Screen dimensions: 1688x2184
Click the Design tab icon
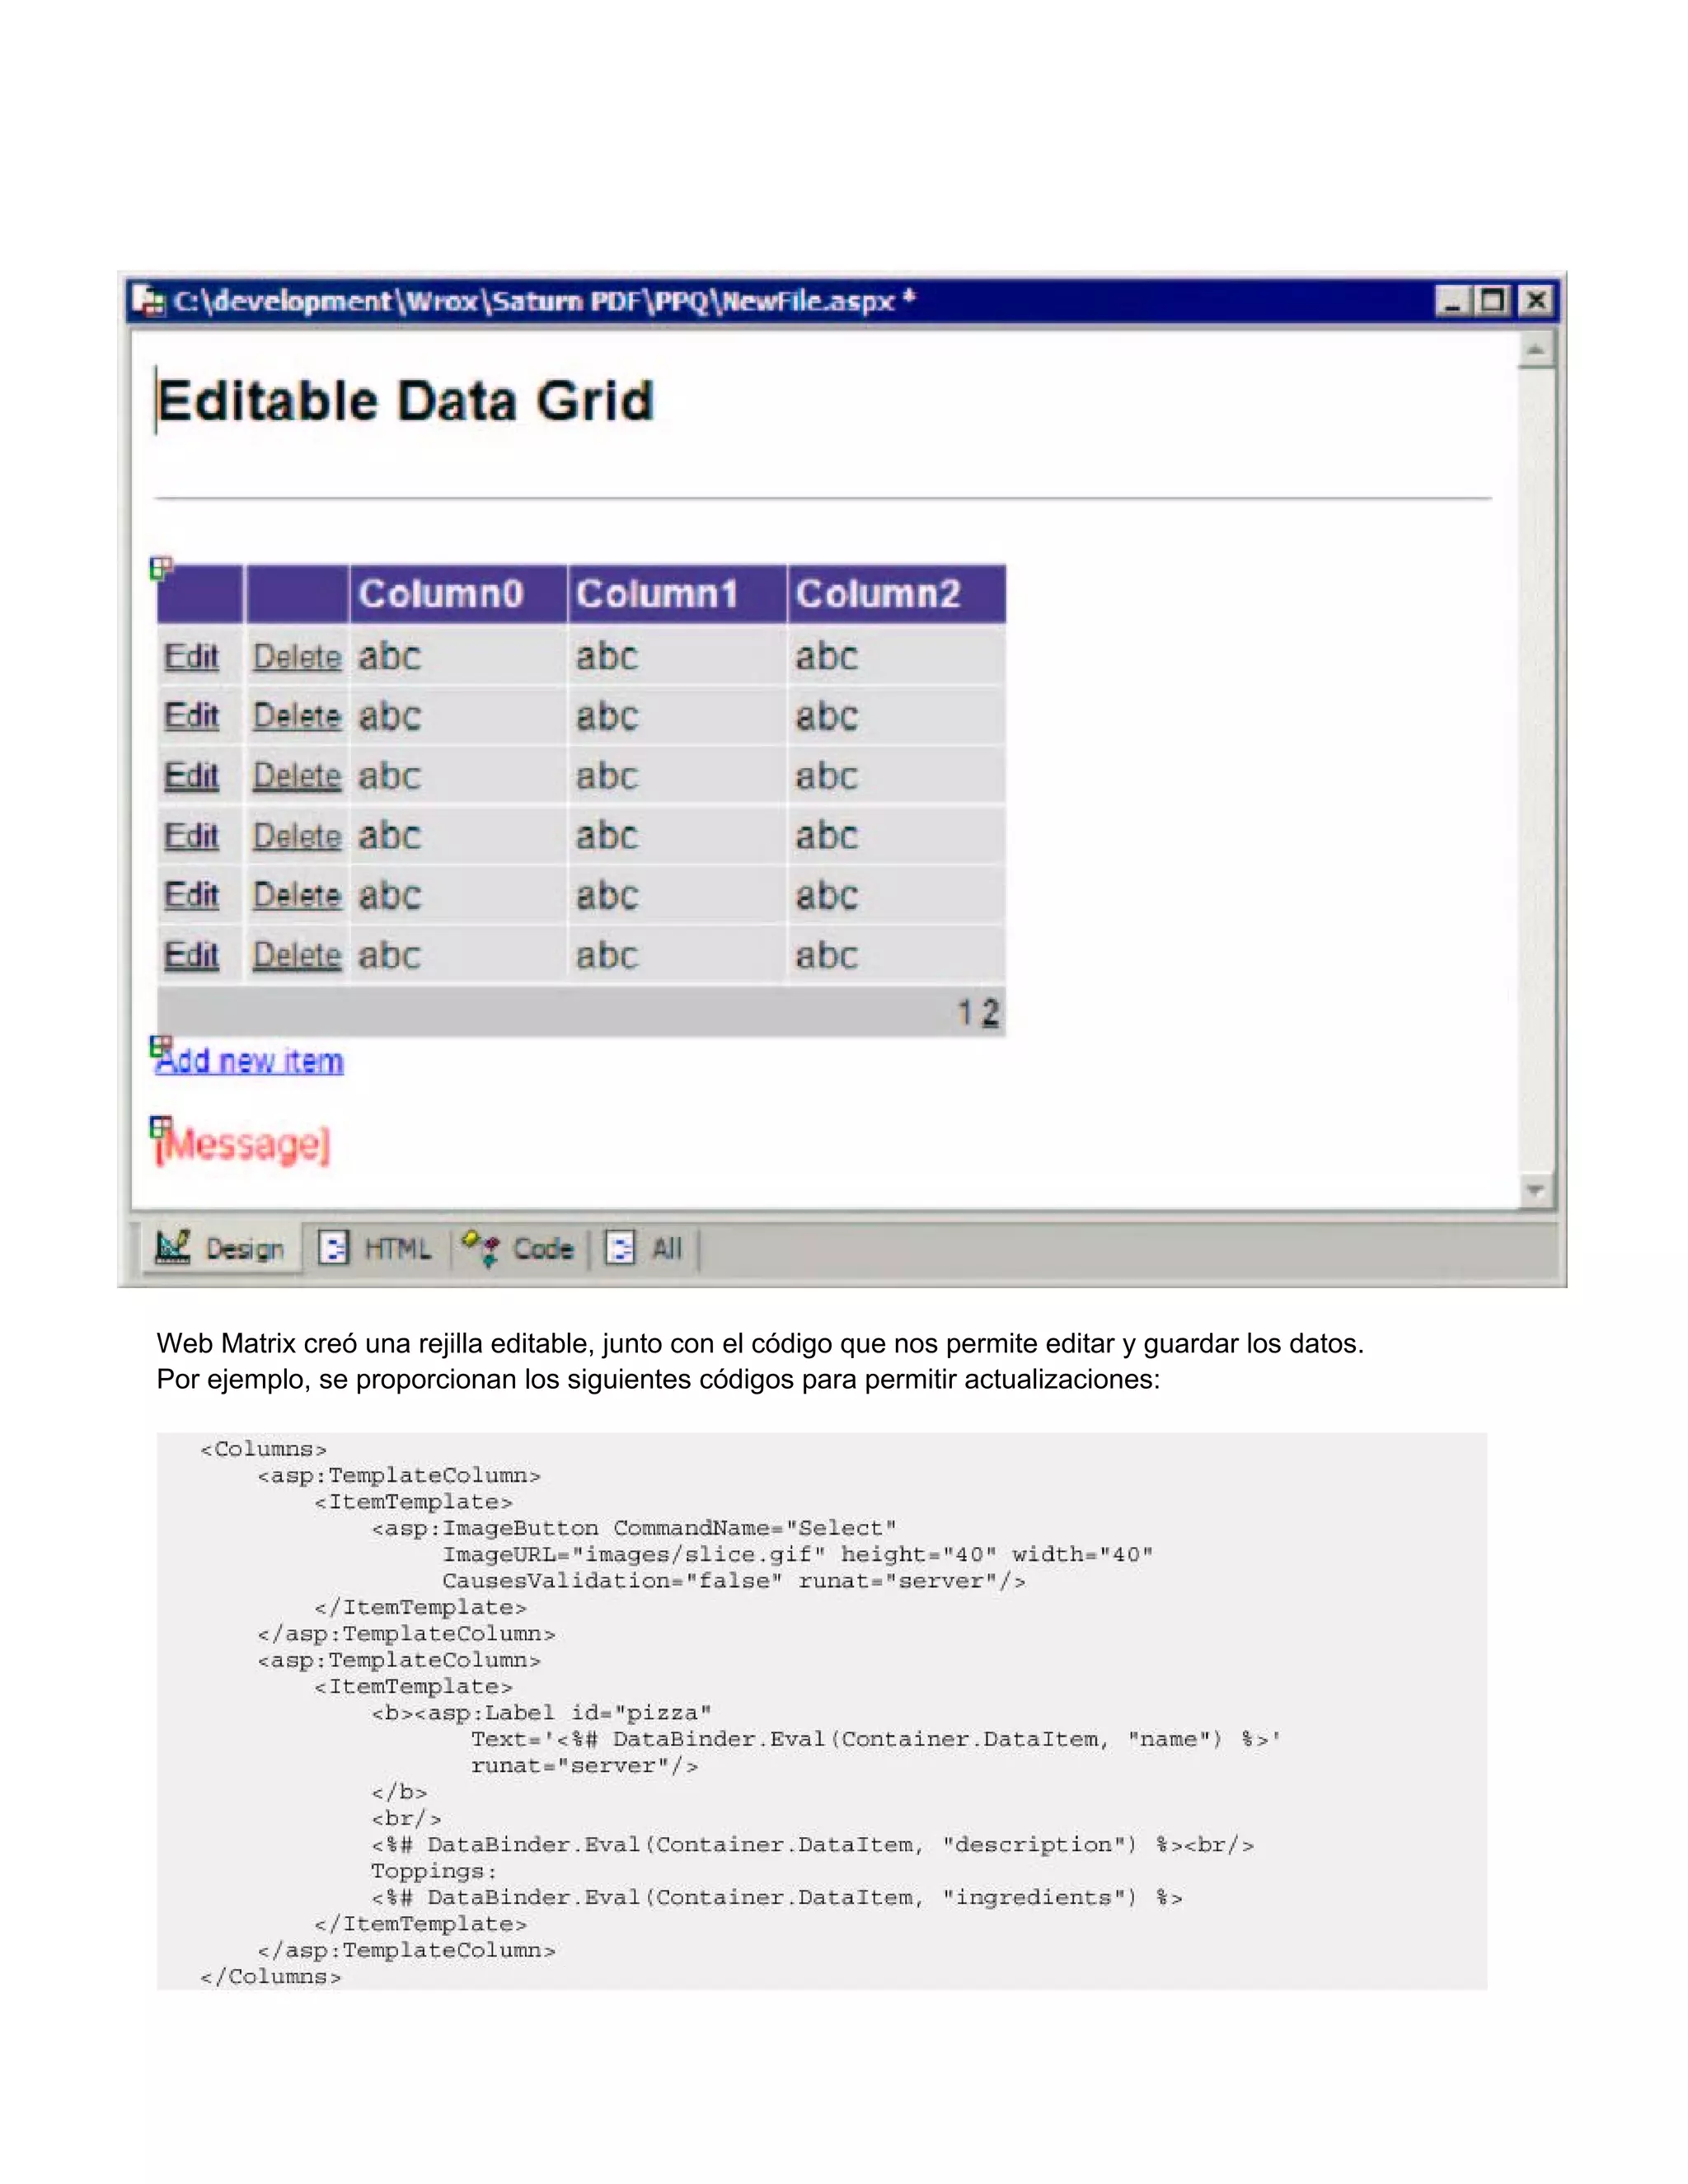click(x=172, y=1247)
